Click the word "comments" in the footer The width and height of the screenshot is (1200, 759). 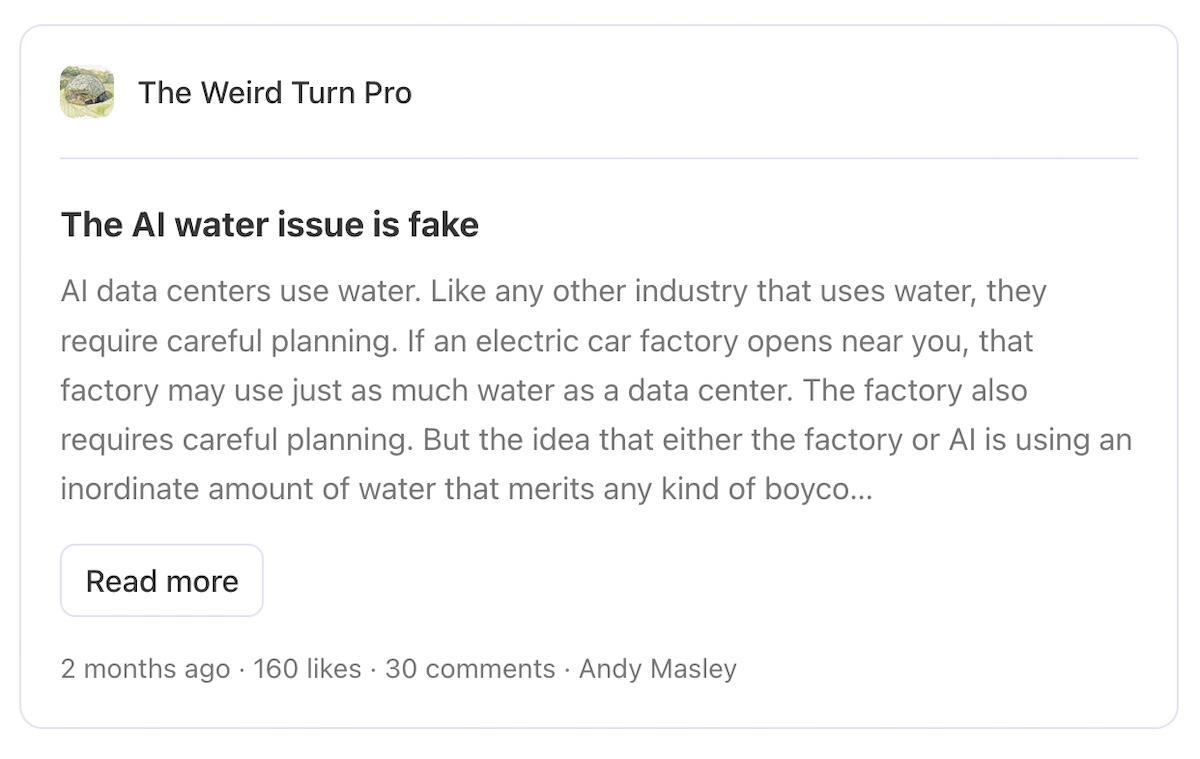pos(492,669)
